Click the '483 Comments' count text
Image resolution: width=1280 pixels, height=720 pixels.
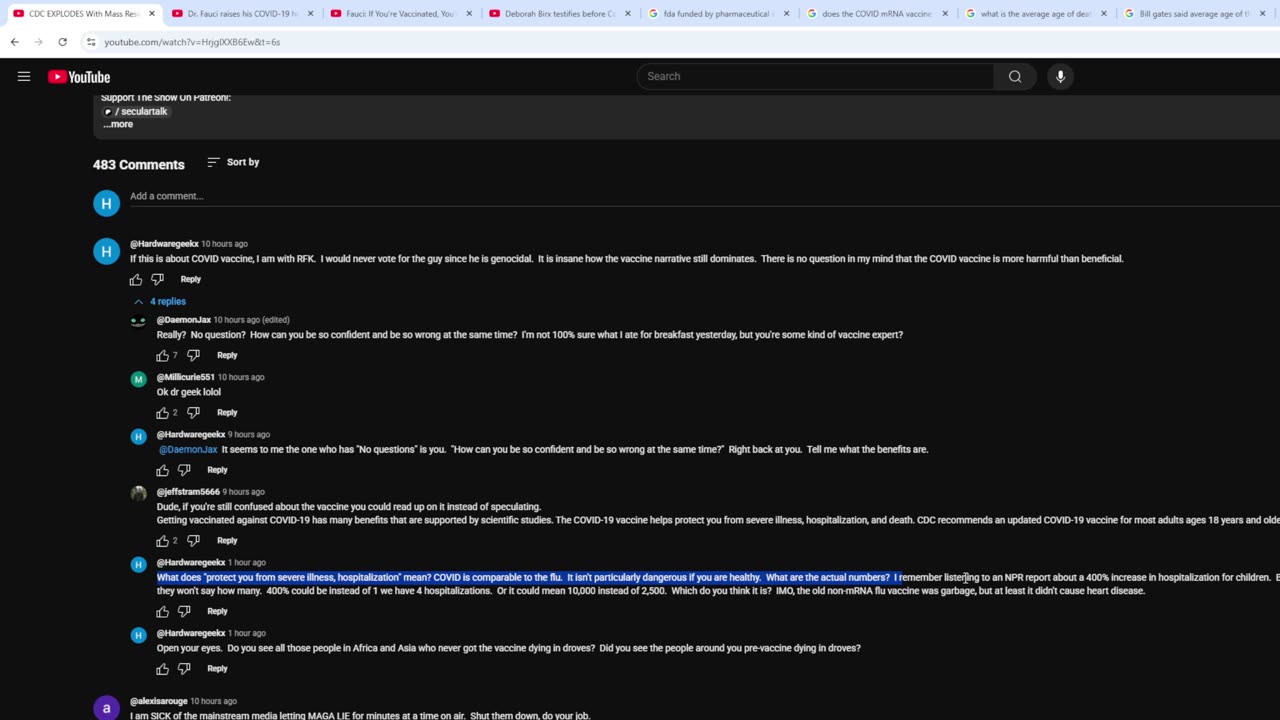coord(139,165)
